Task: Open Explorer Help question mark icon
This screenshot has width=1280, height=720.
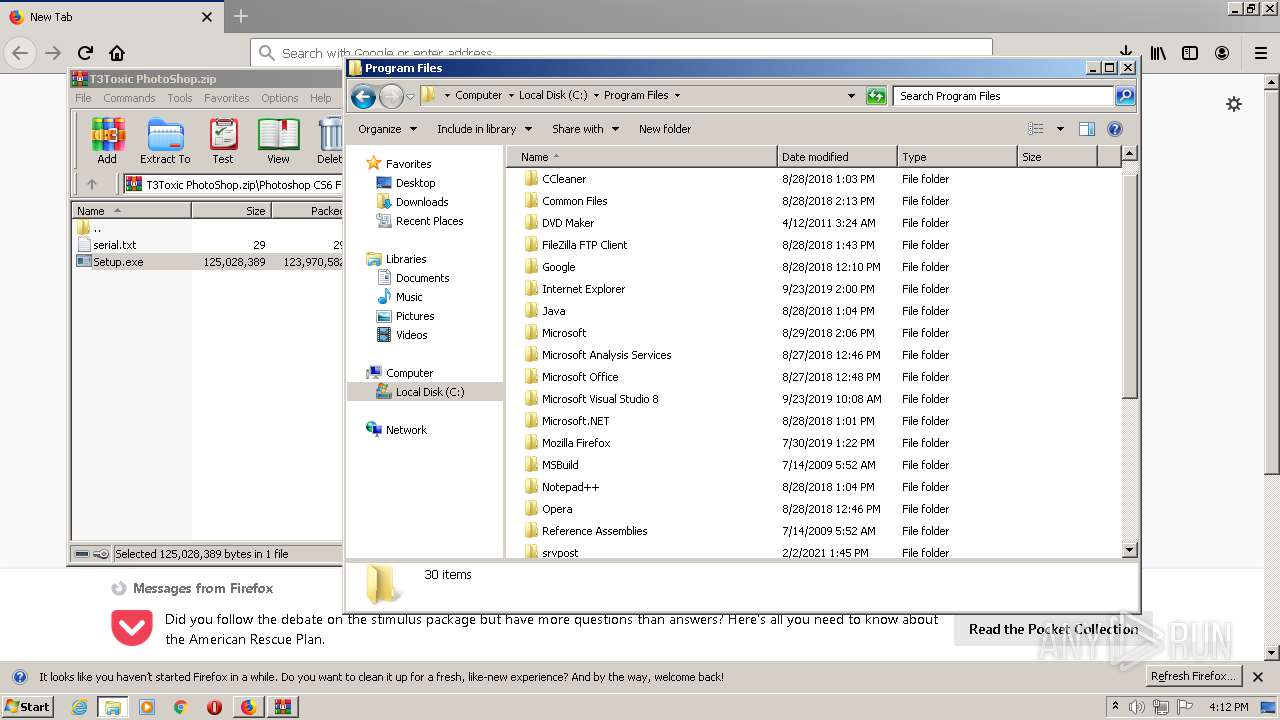Action: click(x=1115, y=129)
